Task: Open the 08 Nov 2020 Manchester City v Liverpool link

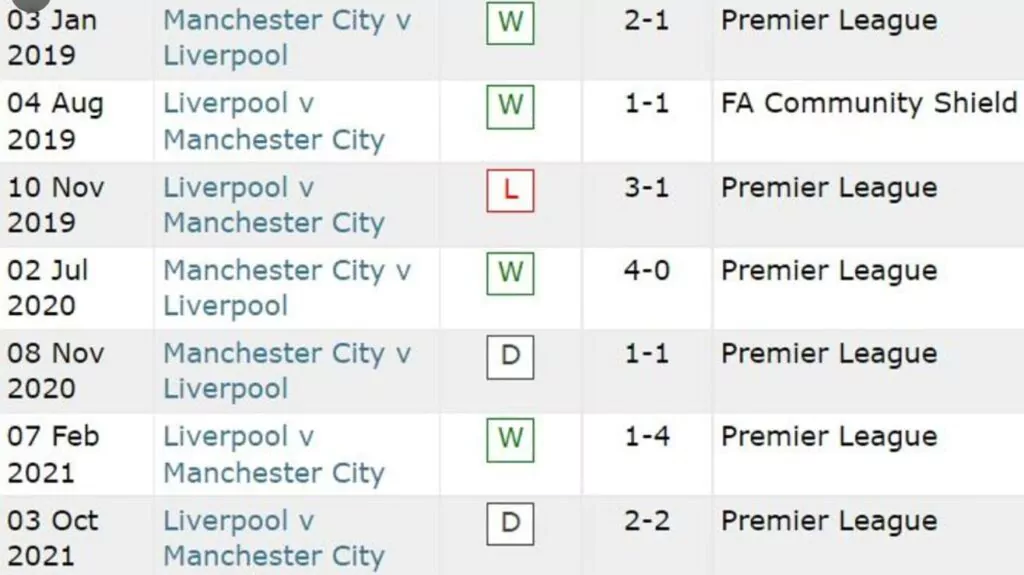Action: tap(287, 370)
